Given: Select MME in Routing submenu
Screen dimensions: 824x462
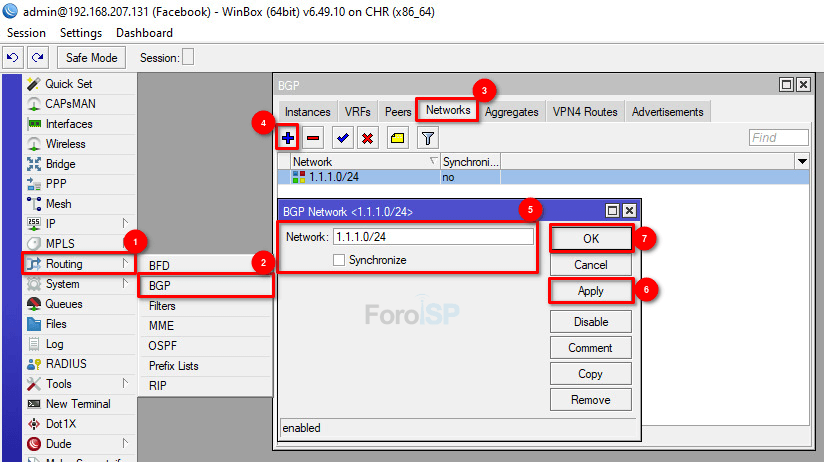Looking at the screenshot, I should (206, 325).
